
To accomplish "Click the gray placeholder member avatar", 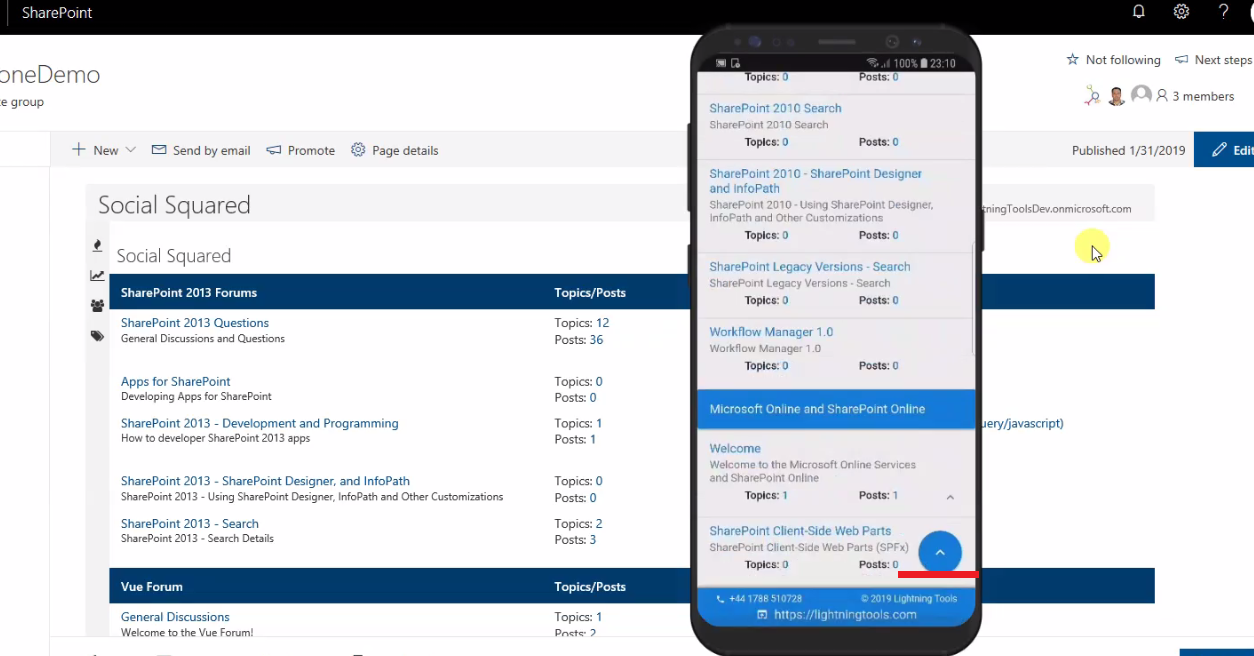I will coord(1141,95).
